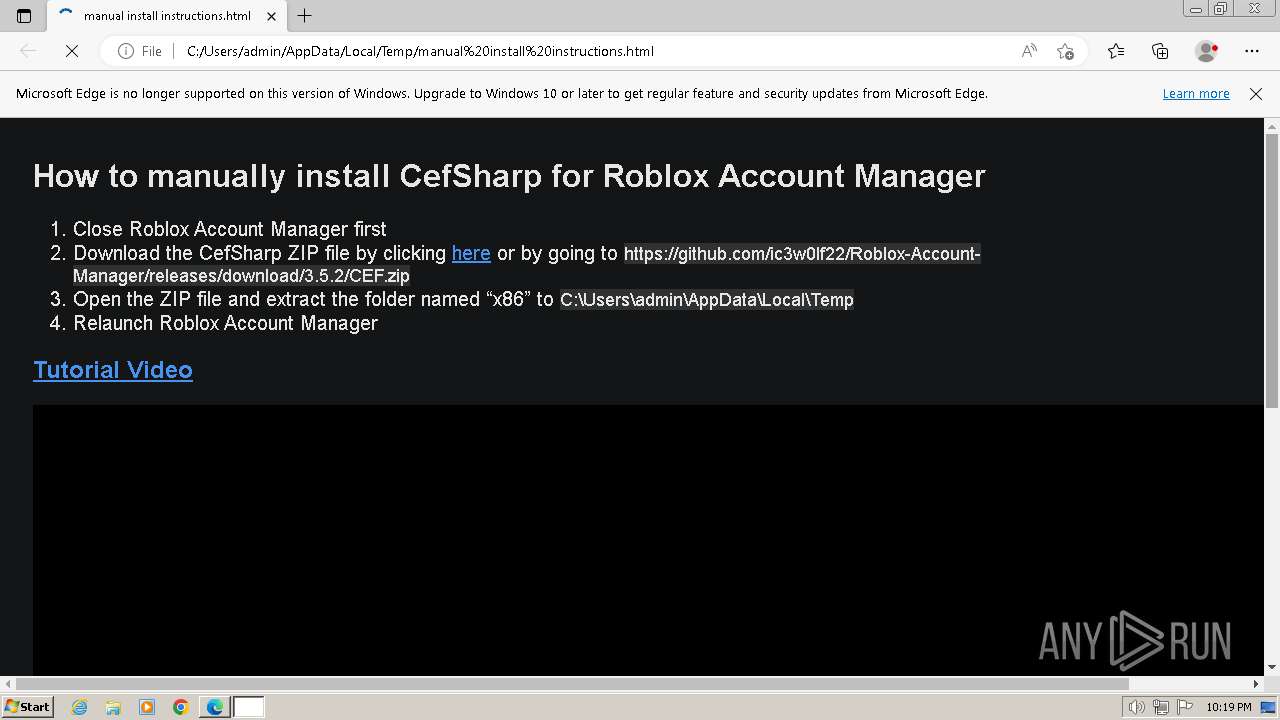Click the scroll down arrow
1280x720 pixels.
(1272, 667)
